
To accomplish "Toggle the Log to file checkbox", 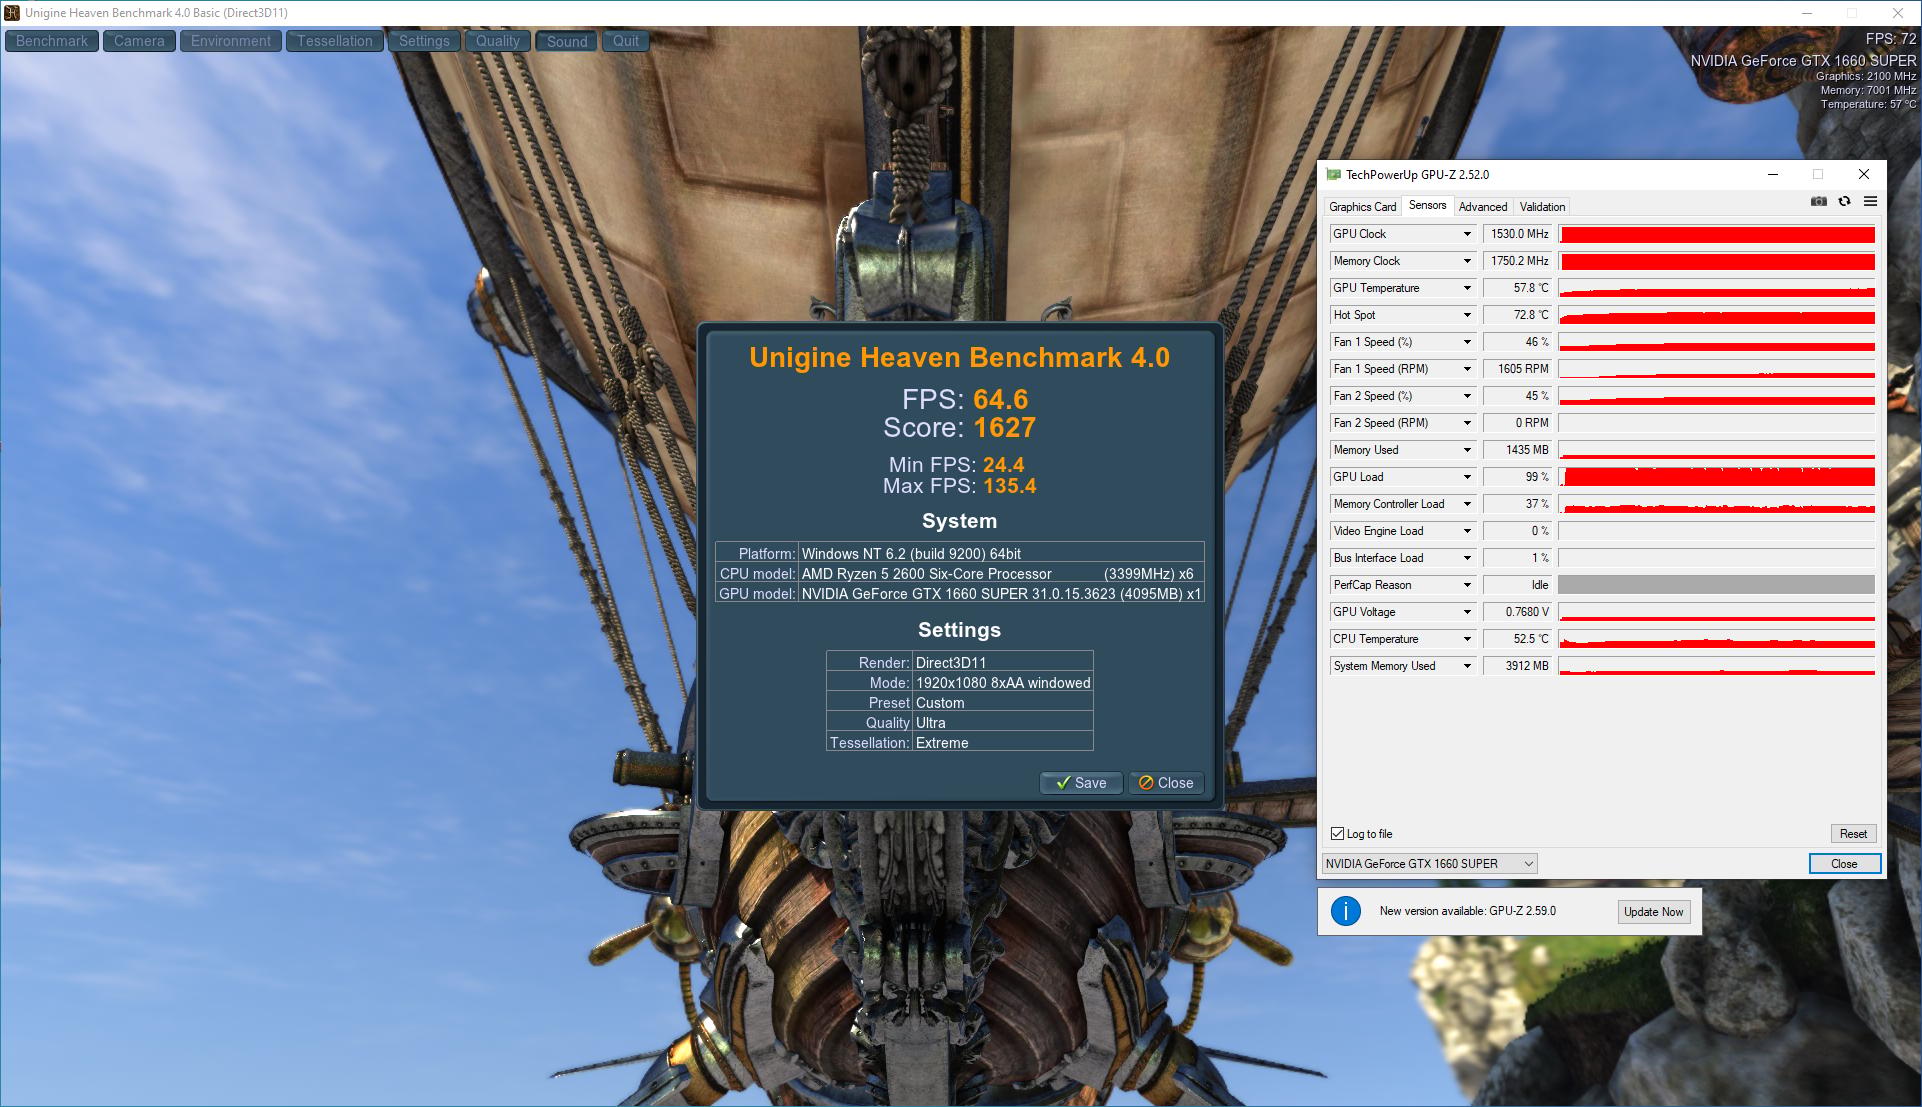I will click(x=1337, y=834).
